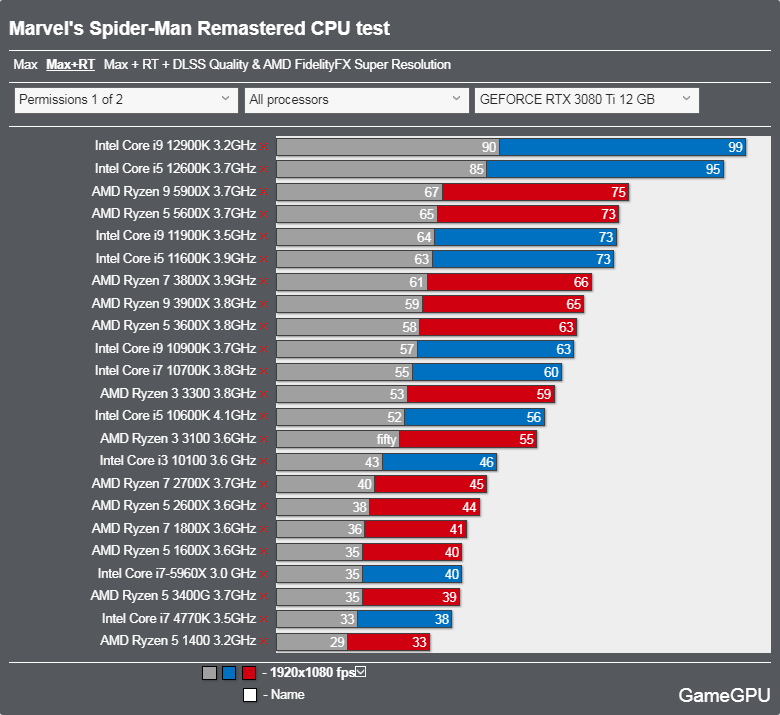Hide AMD Ryzen 5 3600X using red X
The height and width of the screenshot is (715, 780).
264,327
